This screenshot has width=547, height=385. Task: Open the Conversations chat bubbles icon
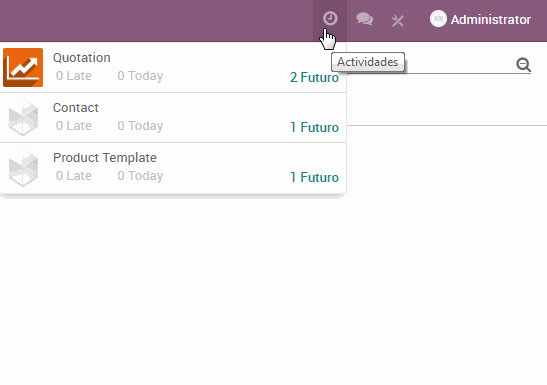[365, 19]
